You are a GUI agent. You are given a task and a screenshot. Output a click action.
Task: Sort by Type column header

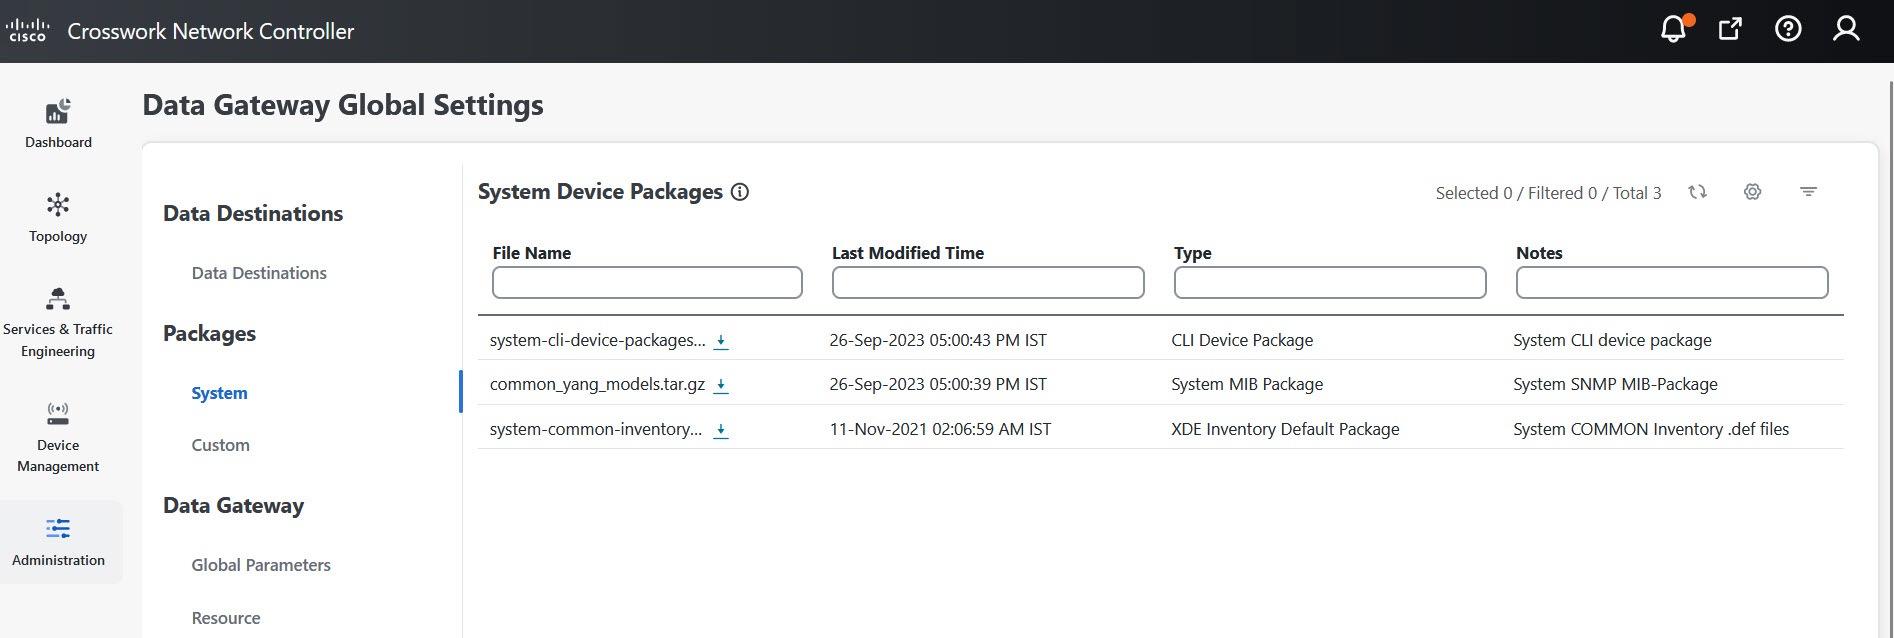coord(1192,253)
